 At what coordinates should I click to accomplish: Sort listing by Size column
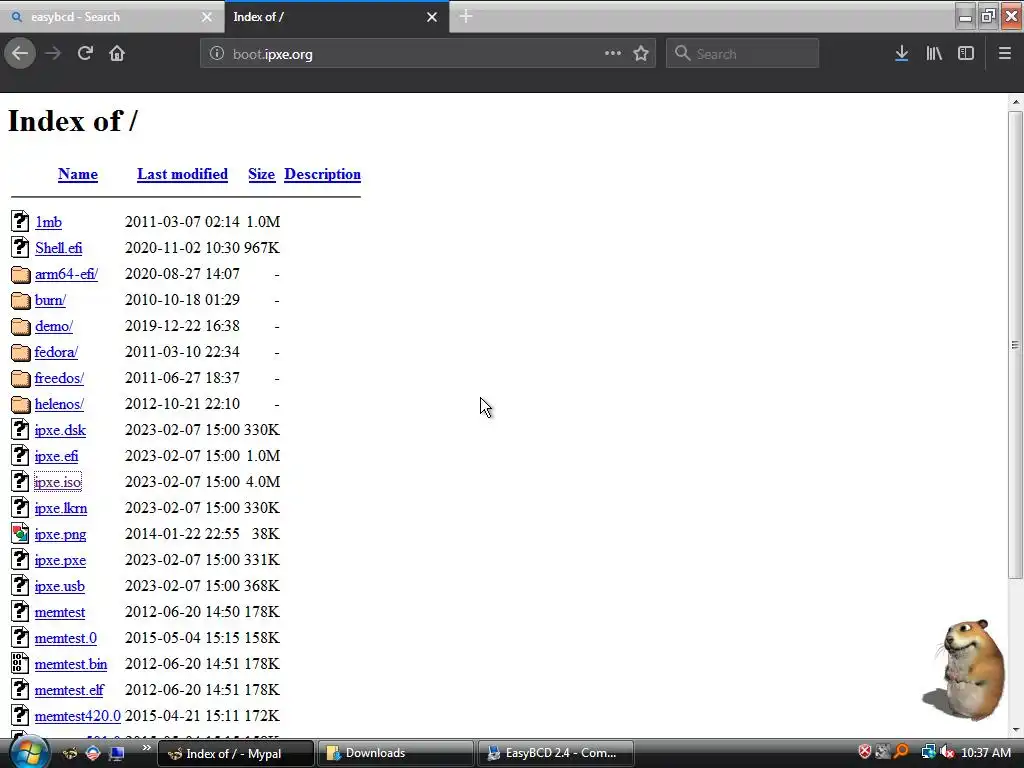(x=261, y=174)
